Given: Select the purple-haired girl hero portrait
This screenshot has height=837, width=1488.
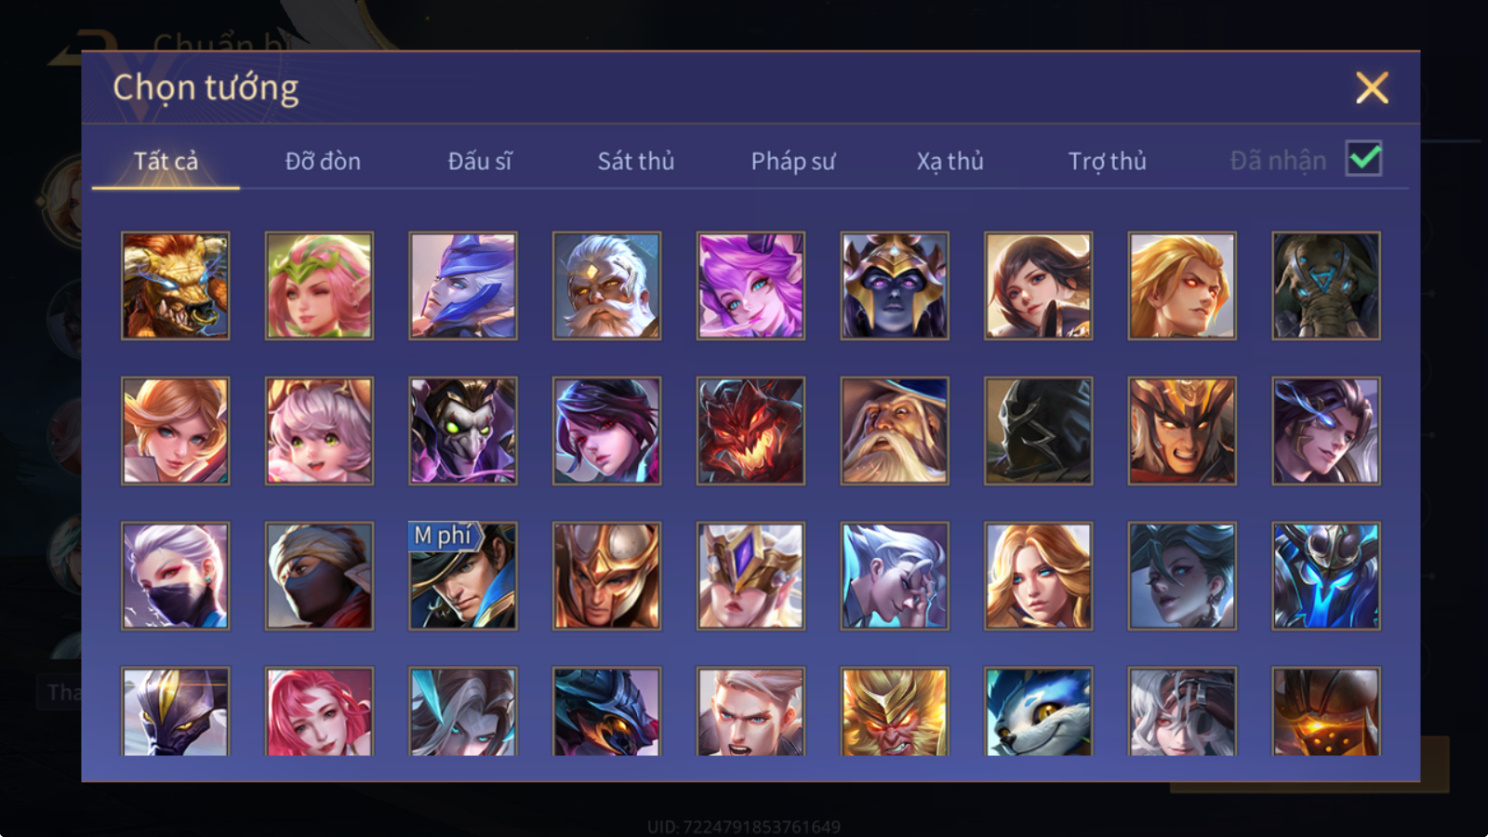Looking at the screenshot, I should click(x=751, y=286).
